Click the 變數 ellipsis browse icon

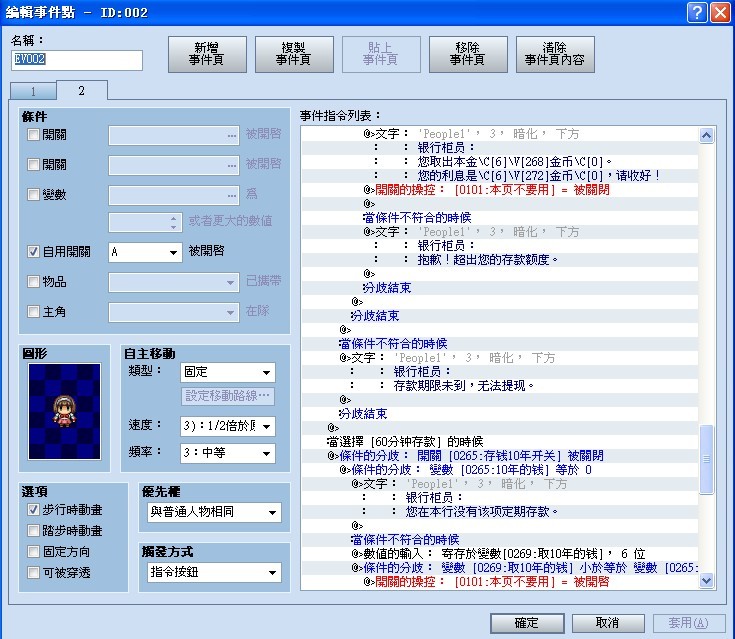pyautogui.click(x=232, y=195)
